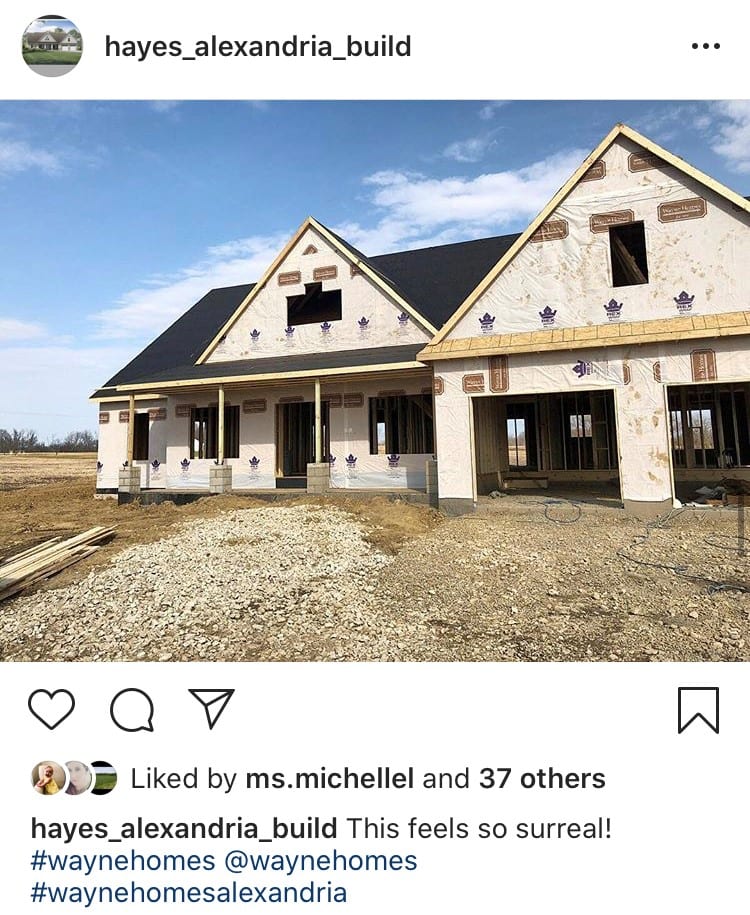Tap second liker avatar thumbnail

[x=77, y=778]
